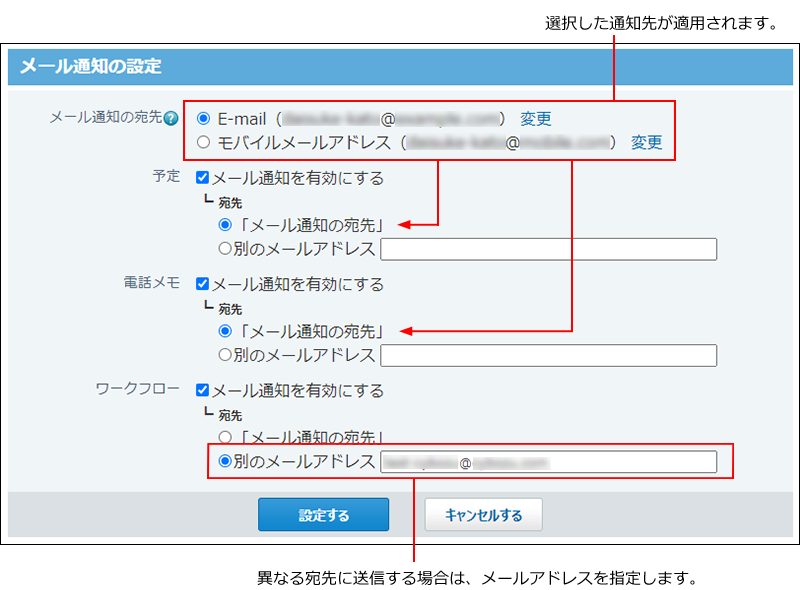Select 別のメールアドレス radio under 電話メモ
Image resolution: width=800 pixels, height=590 pixels.
tap(224, 355)
